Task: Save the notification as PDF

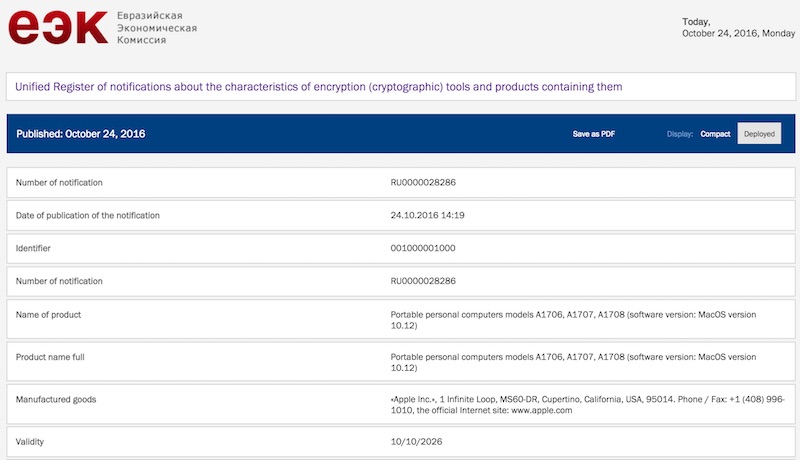Action: click(x=593, y=134)
